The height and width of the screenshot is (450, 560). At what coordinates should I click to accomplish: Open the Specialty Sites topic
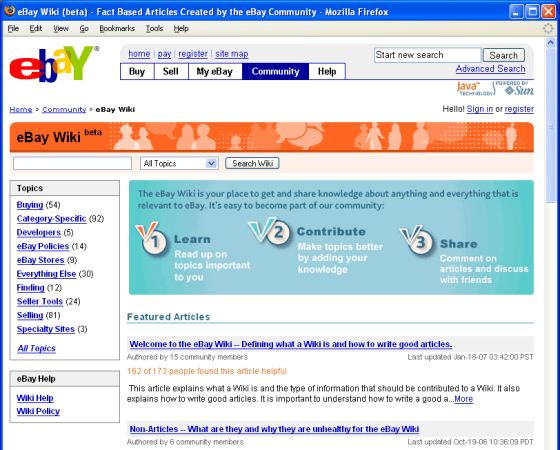coord(46,329)
